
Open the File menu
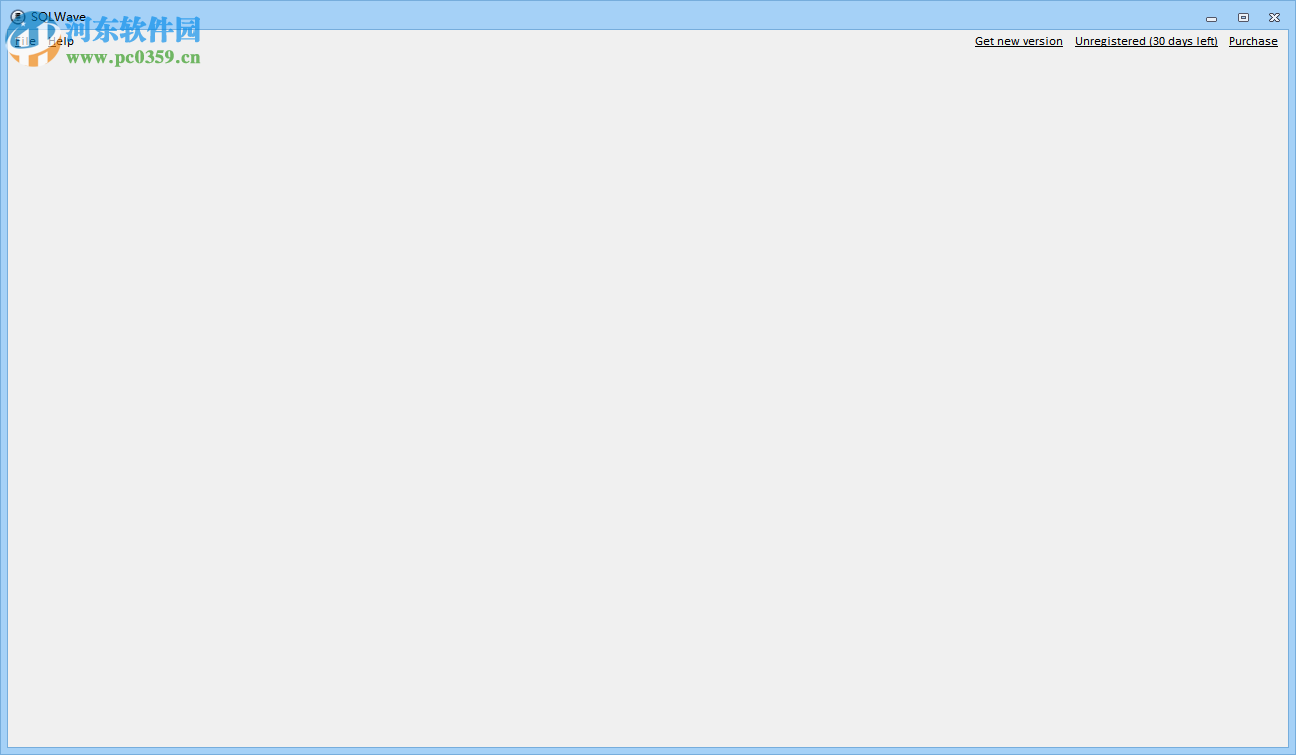(25, 41)
